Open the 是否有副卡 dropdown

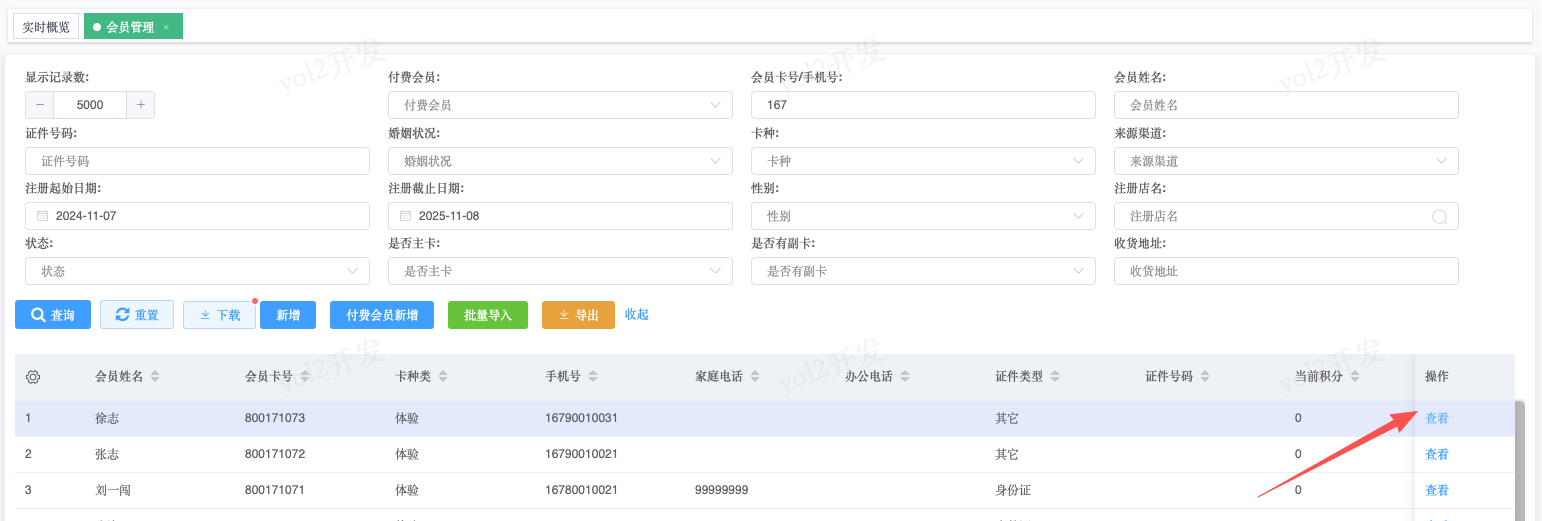(x=923, y=271)
